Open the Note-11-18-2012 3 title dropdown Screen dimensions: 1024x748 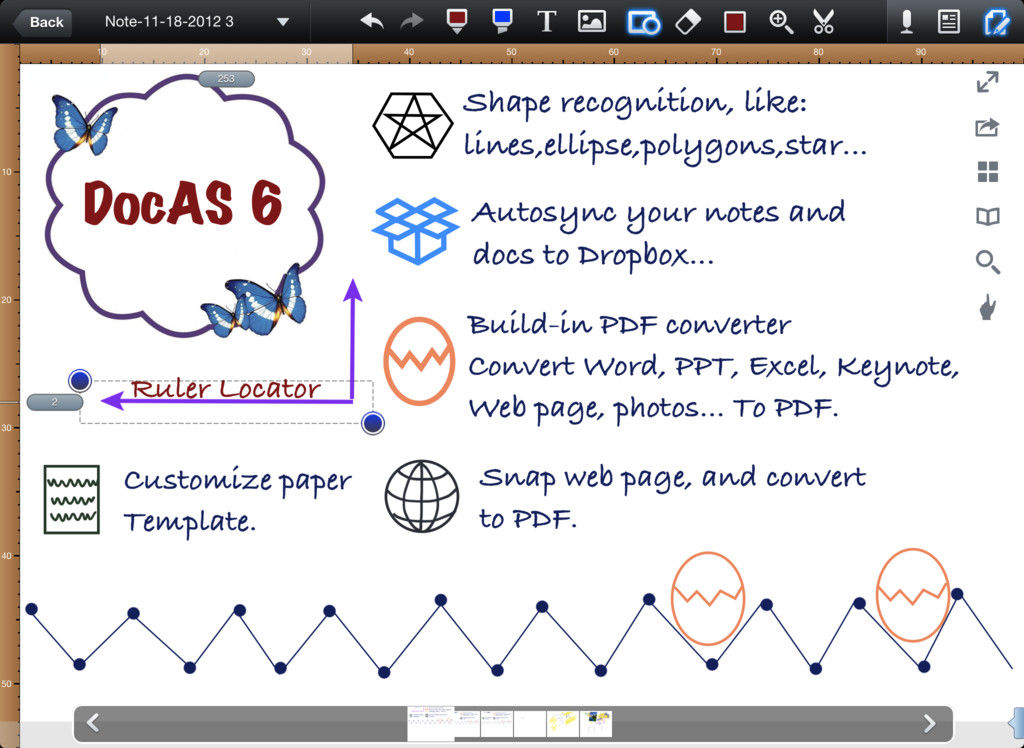(x=283, y=22)
